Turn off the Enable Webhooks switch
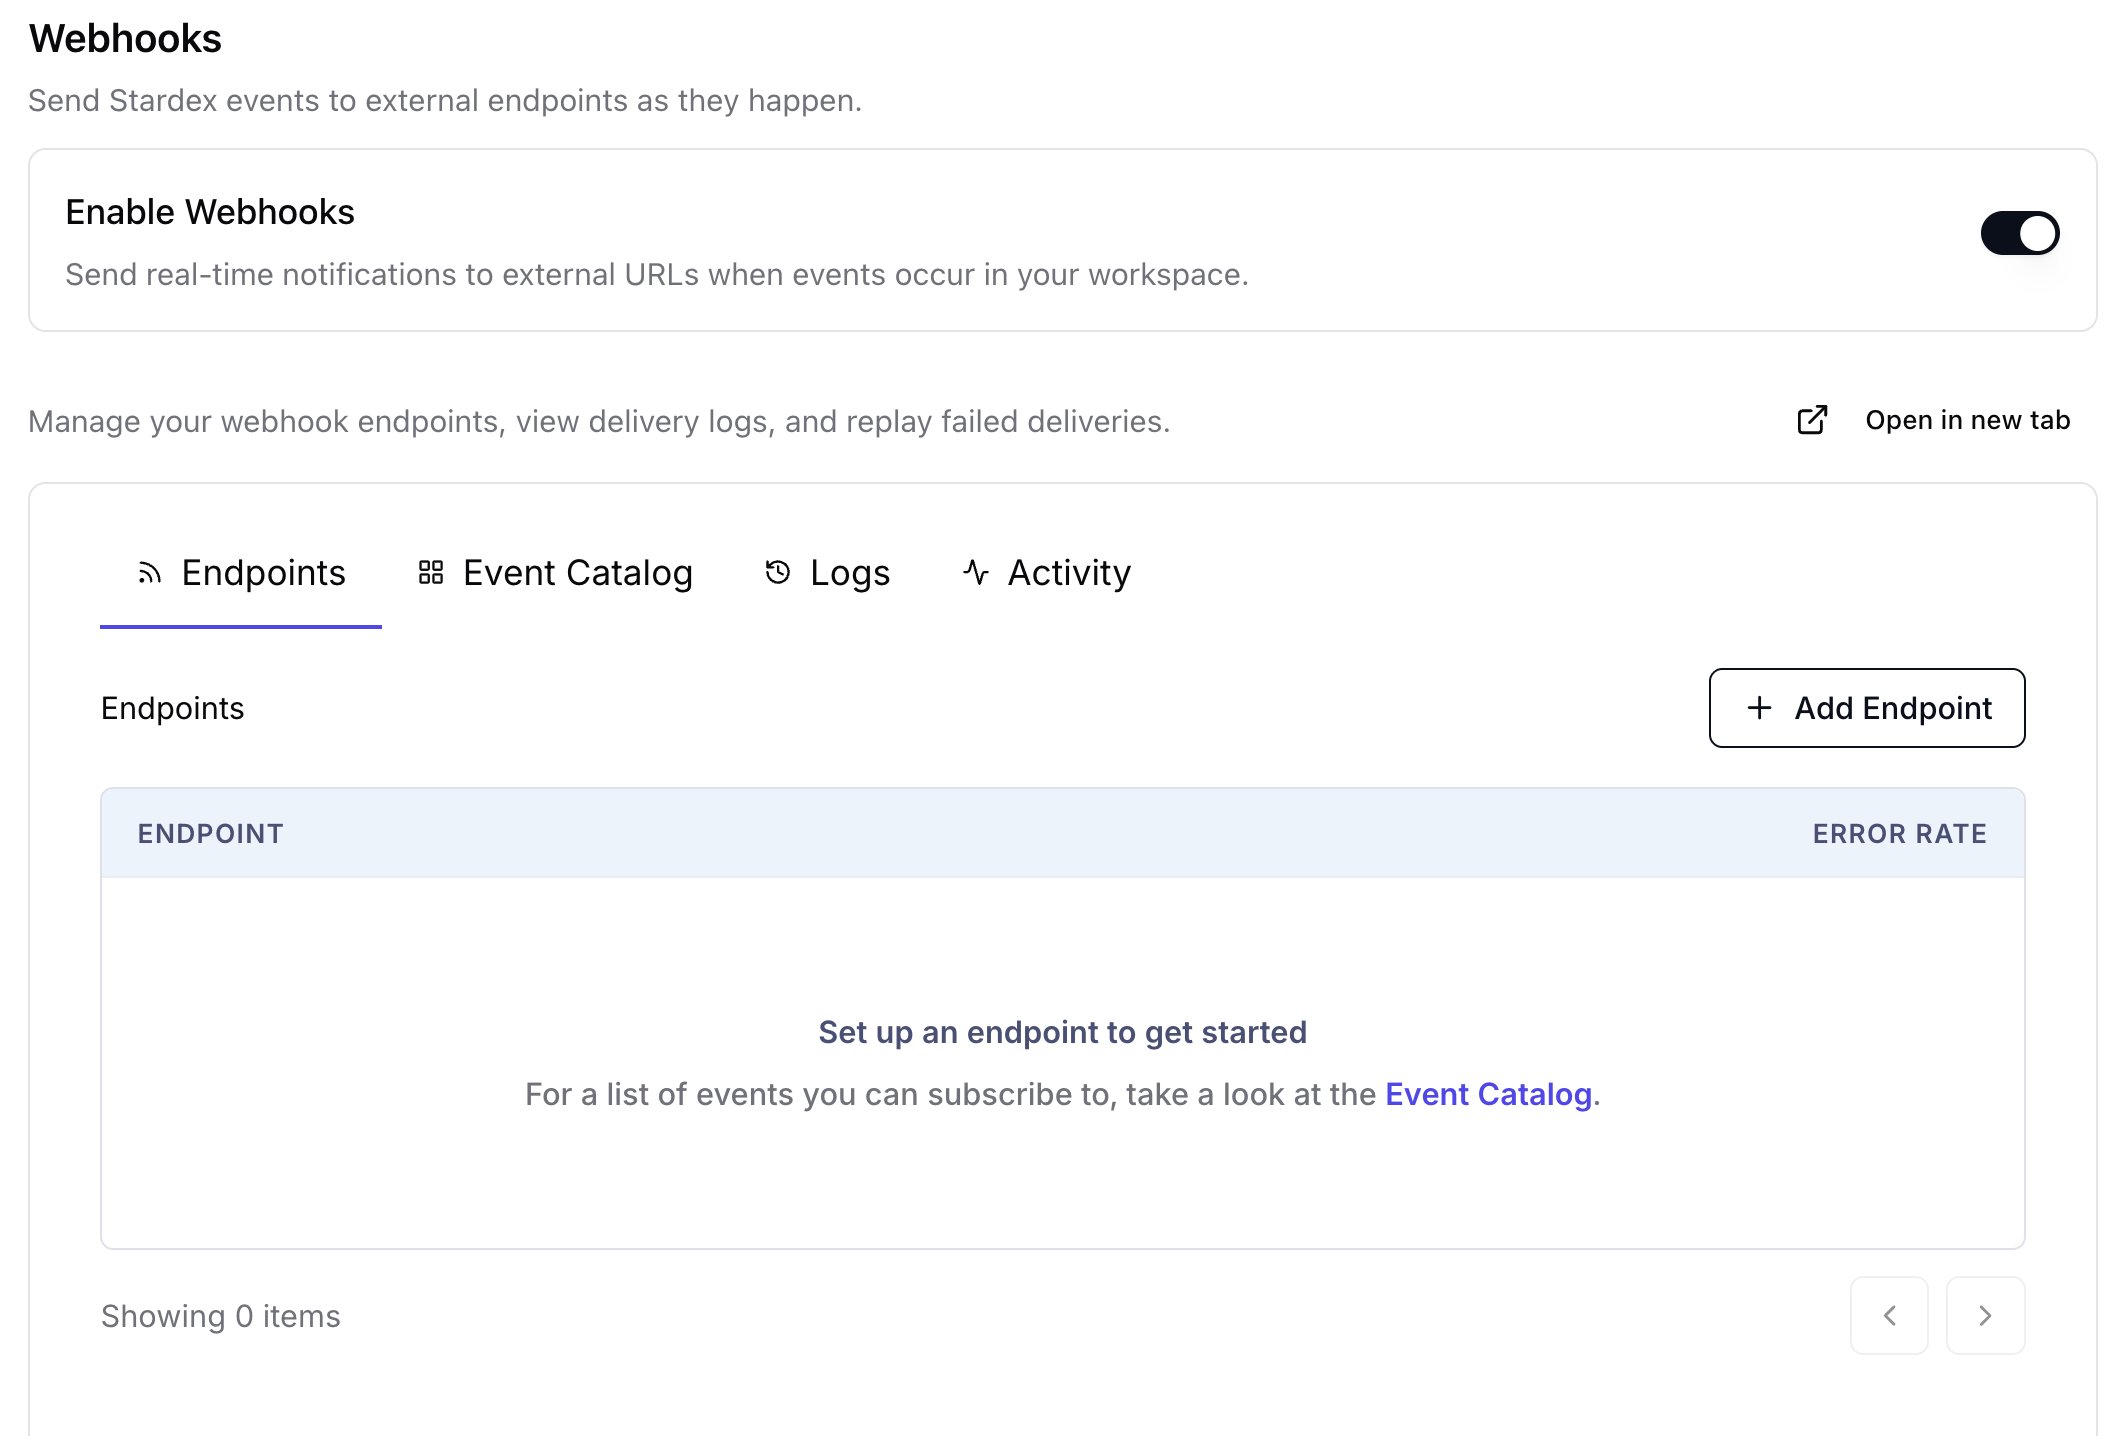This screenshot has height=1436, width=2124. pos(2019,233)
